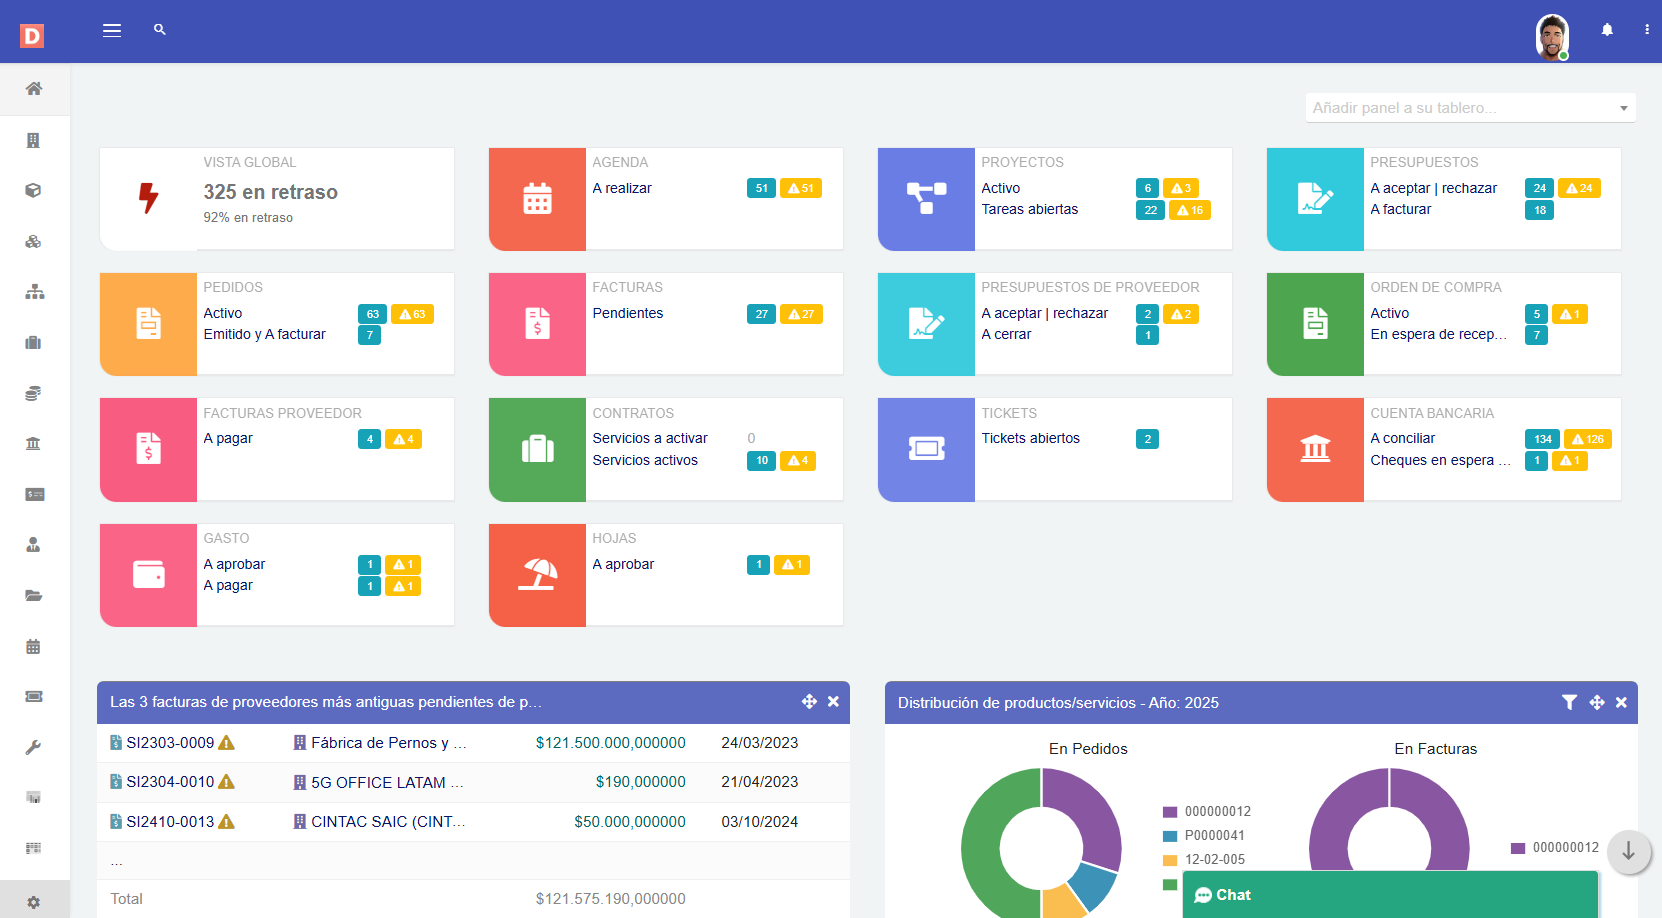Open the Agenda calendar icon in sidebar
The image size is (1662, 918).
34,646
